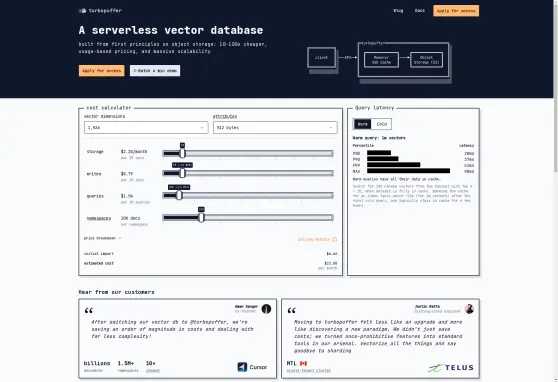558x382 pixels.
Task: Click the queries row label
Action: (x=95, y=196)
